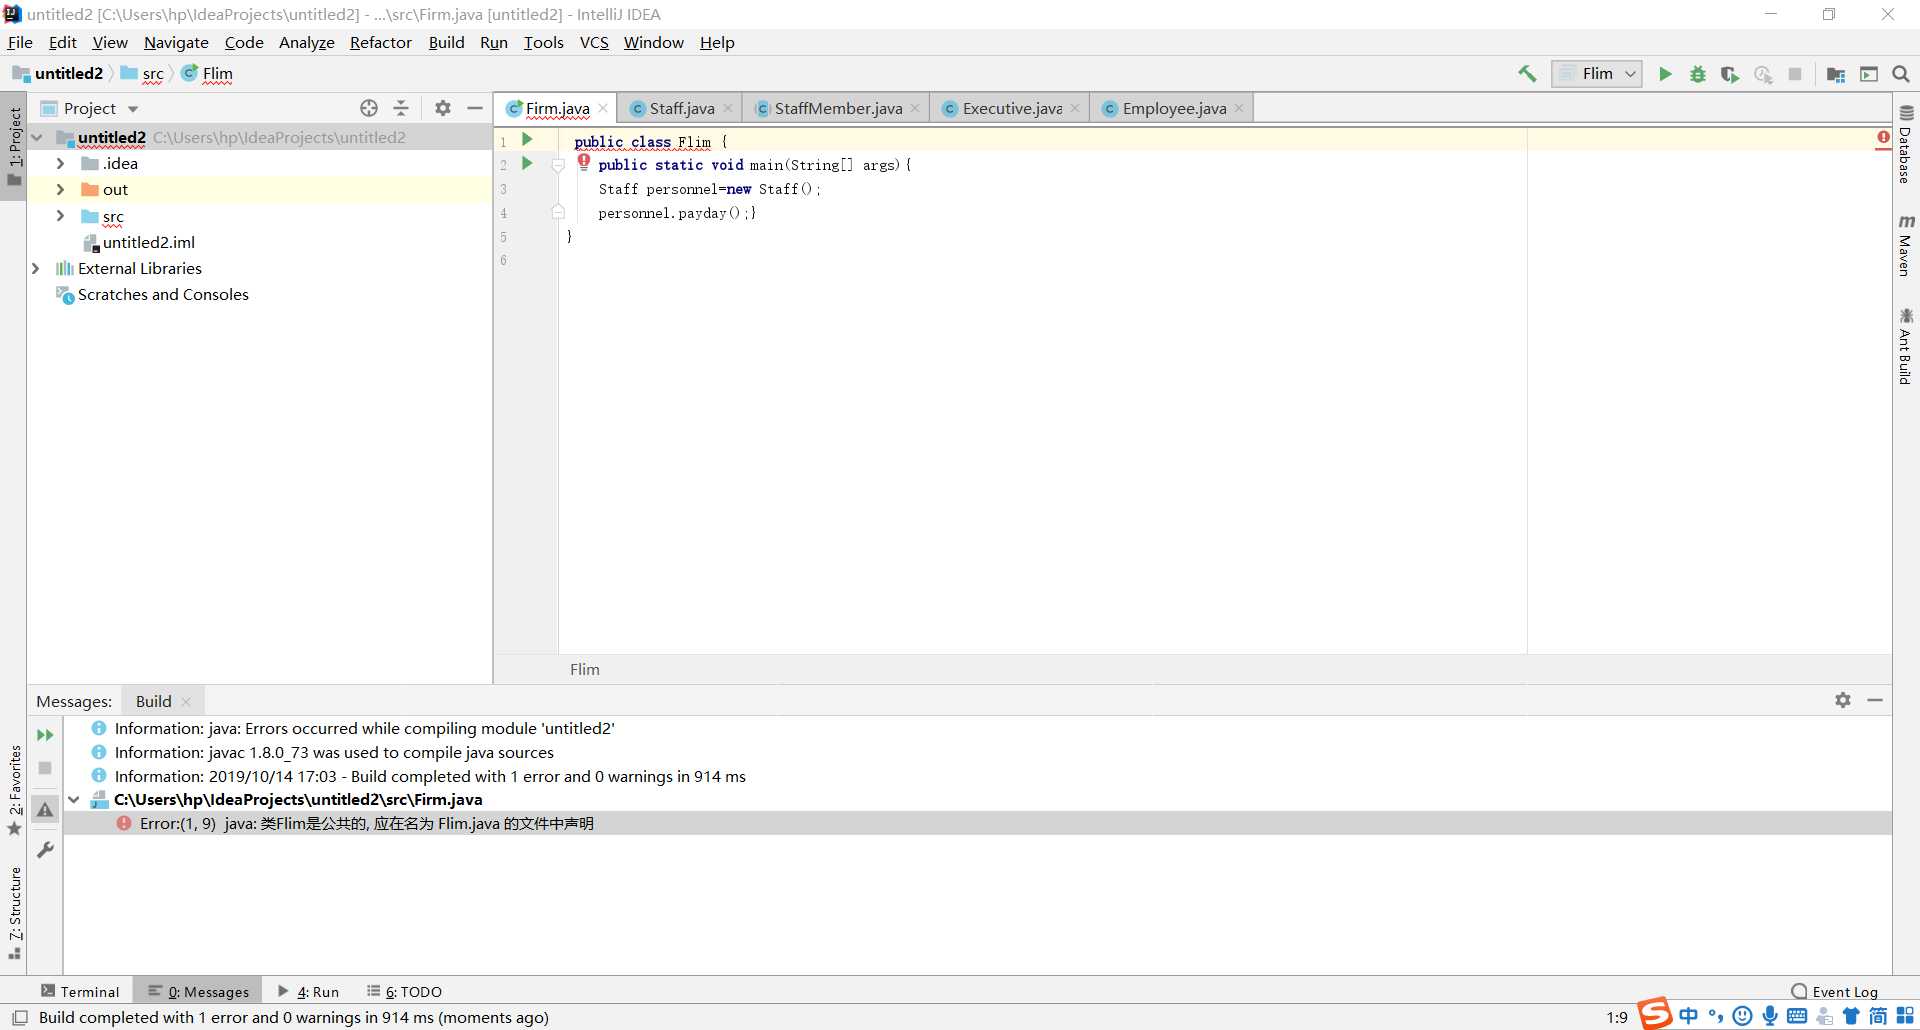Collapse the Firm.java error node in Messages
The height and width of the screenshot is (1030, 1920).
(x=74, y=799)
